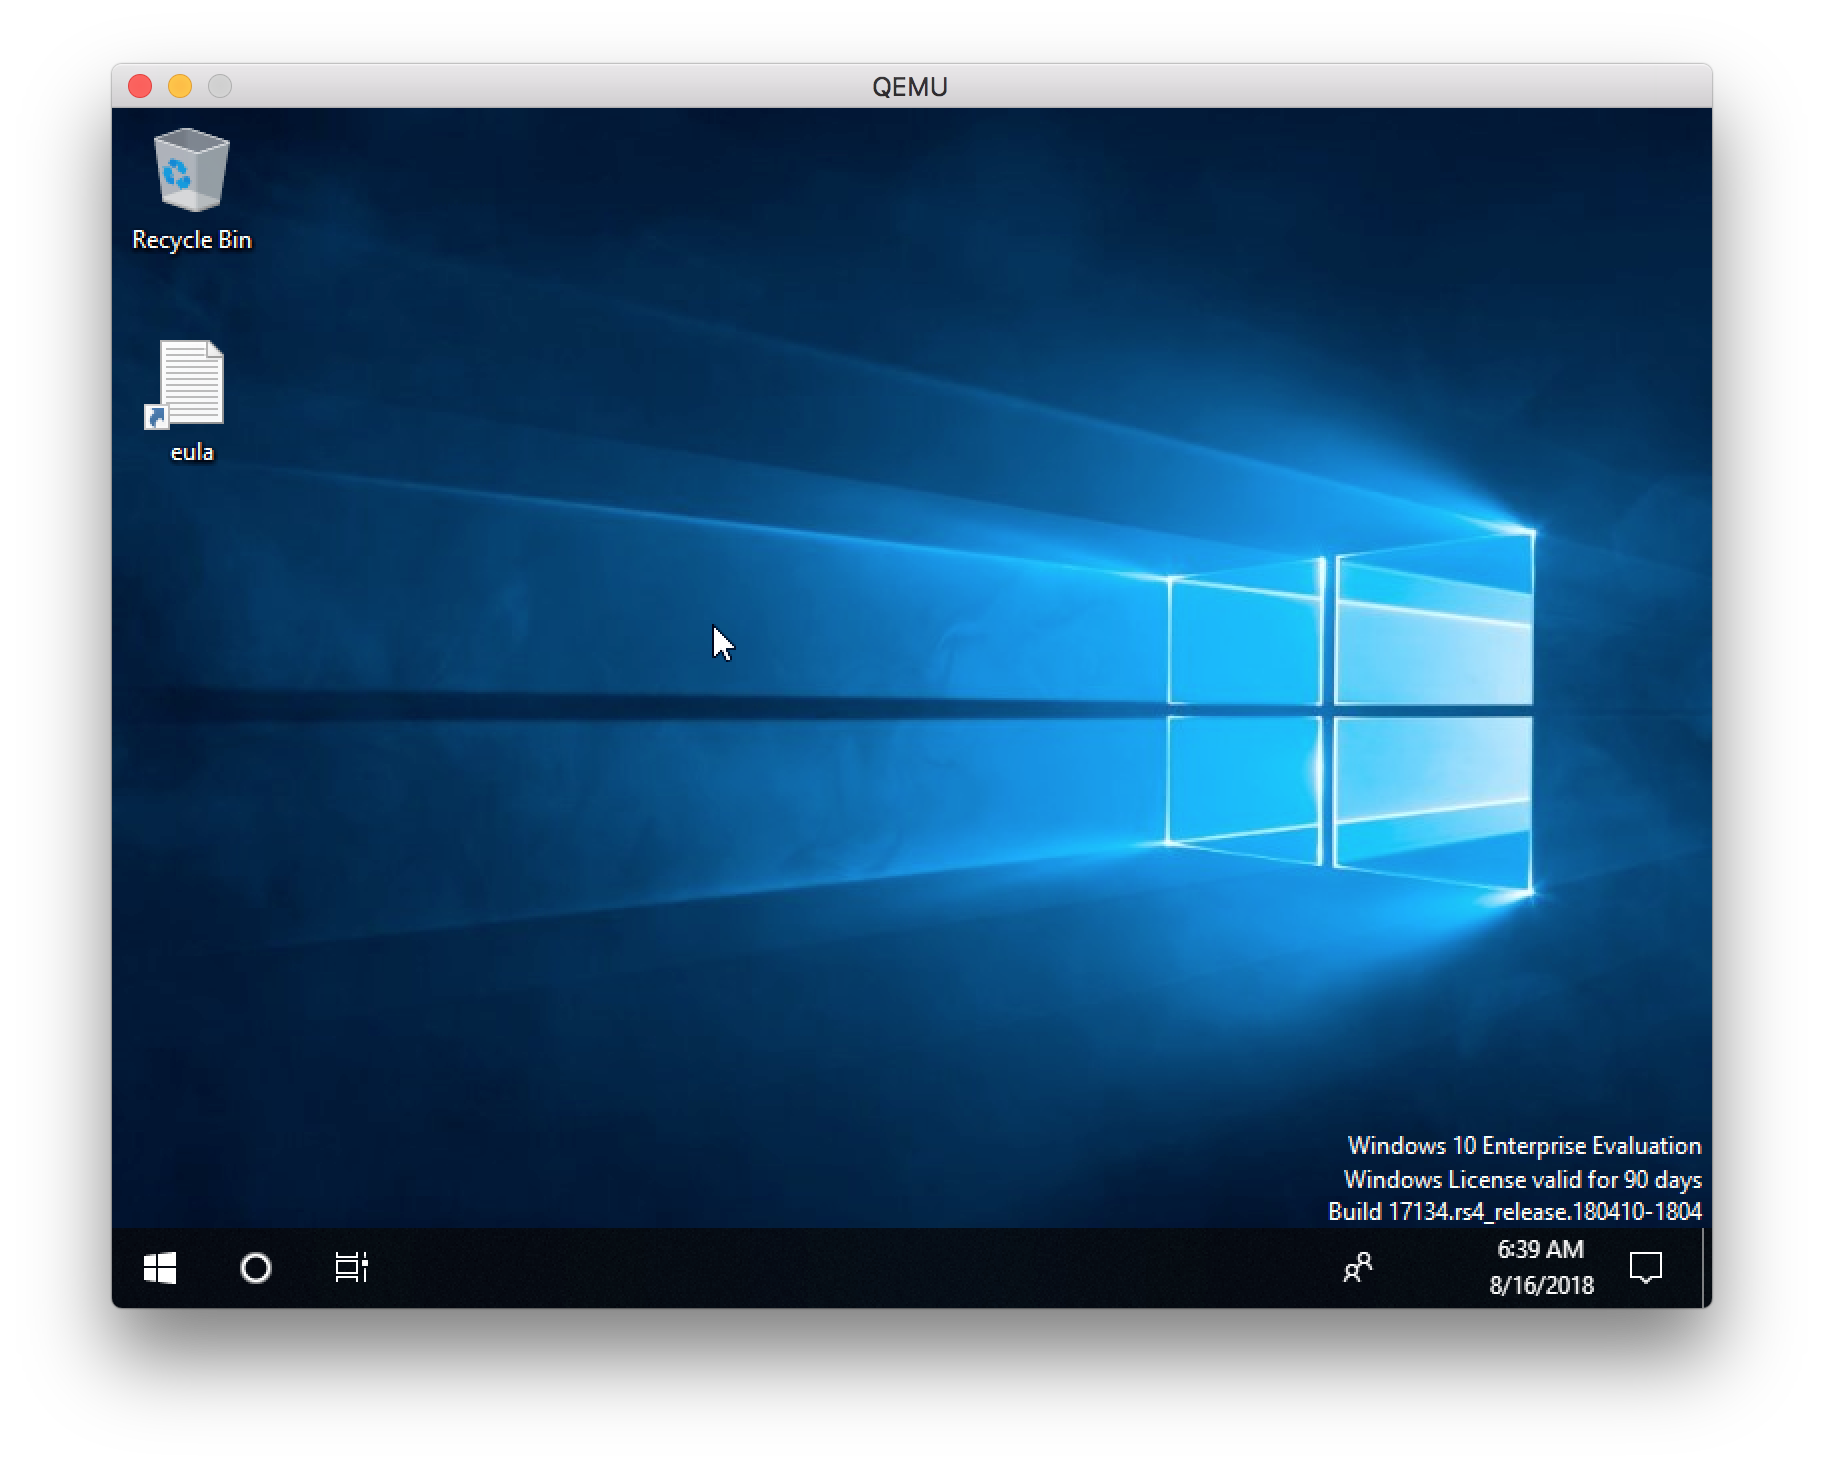Launch Cortana search from the taskbar
The height and width of the screenshot is (1468, 1824).
[256, 1268]
